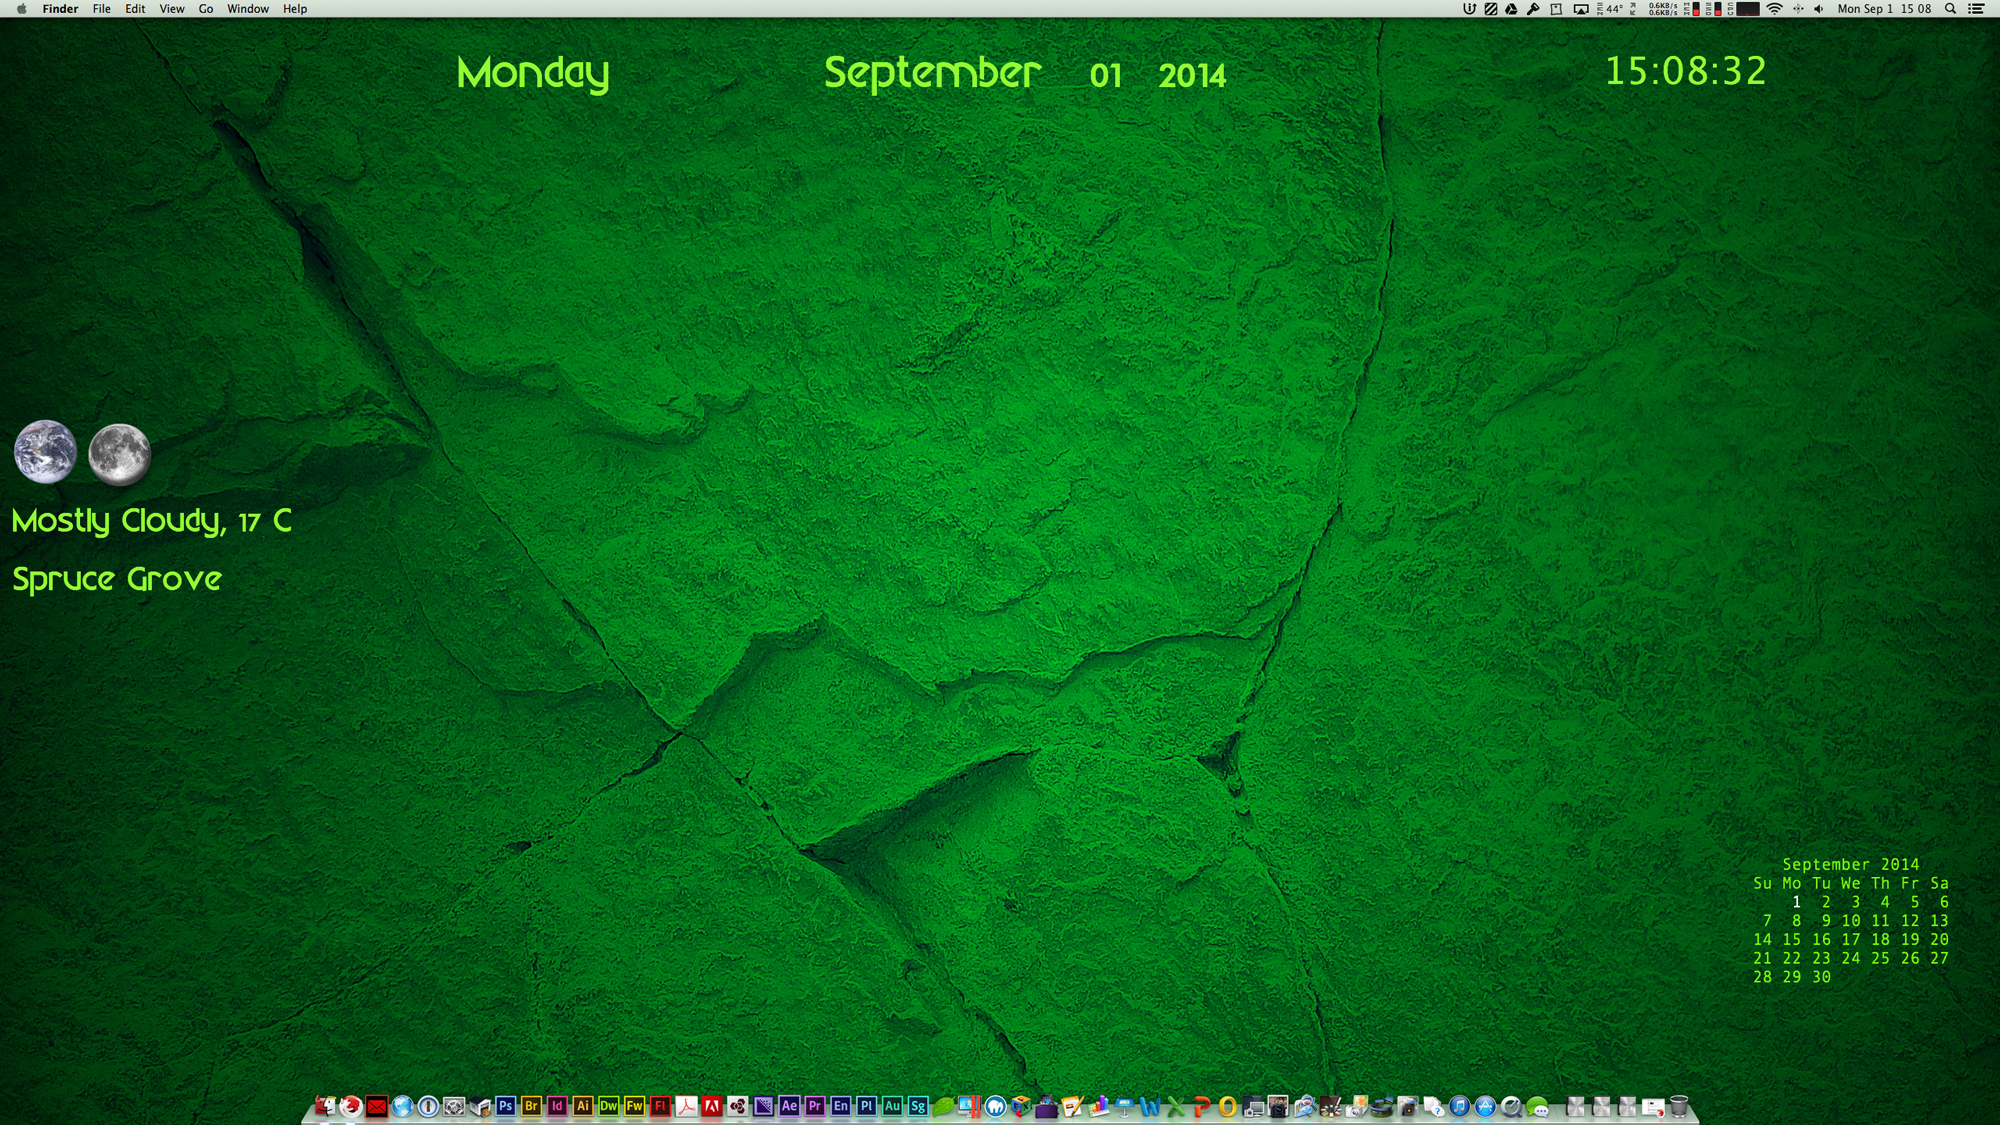The height and width of the screenshot is (1125, 2000).
Task: Open the Mac App Store dock icon
Action: tap(1485, 1106)
